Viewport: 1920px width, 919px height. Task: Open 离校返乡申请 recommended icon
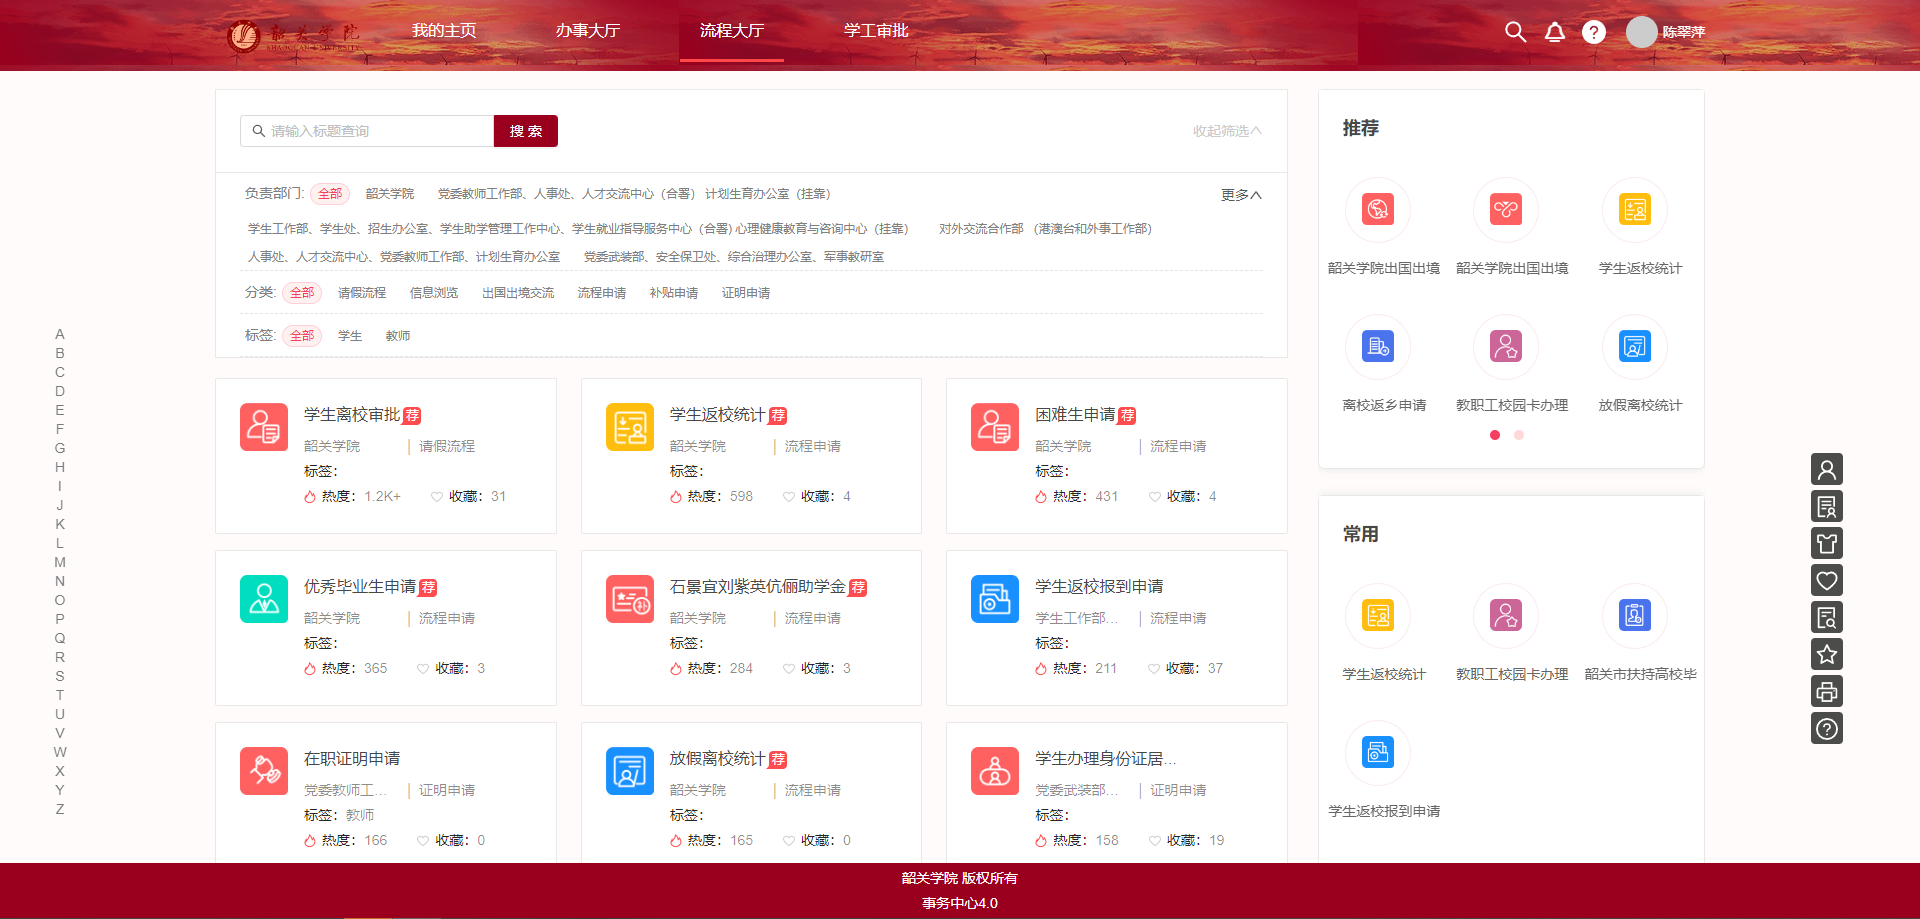pos(1377,347)
